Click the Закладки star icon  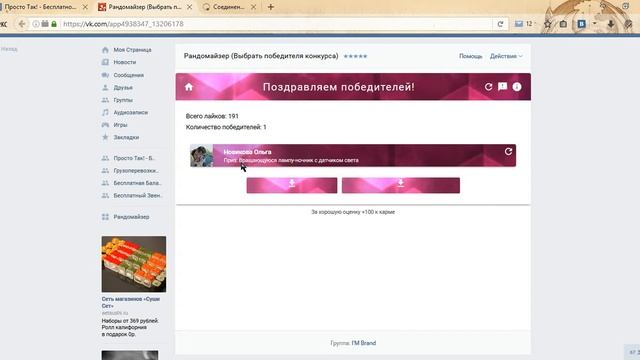[105, 137]
